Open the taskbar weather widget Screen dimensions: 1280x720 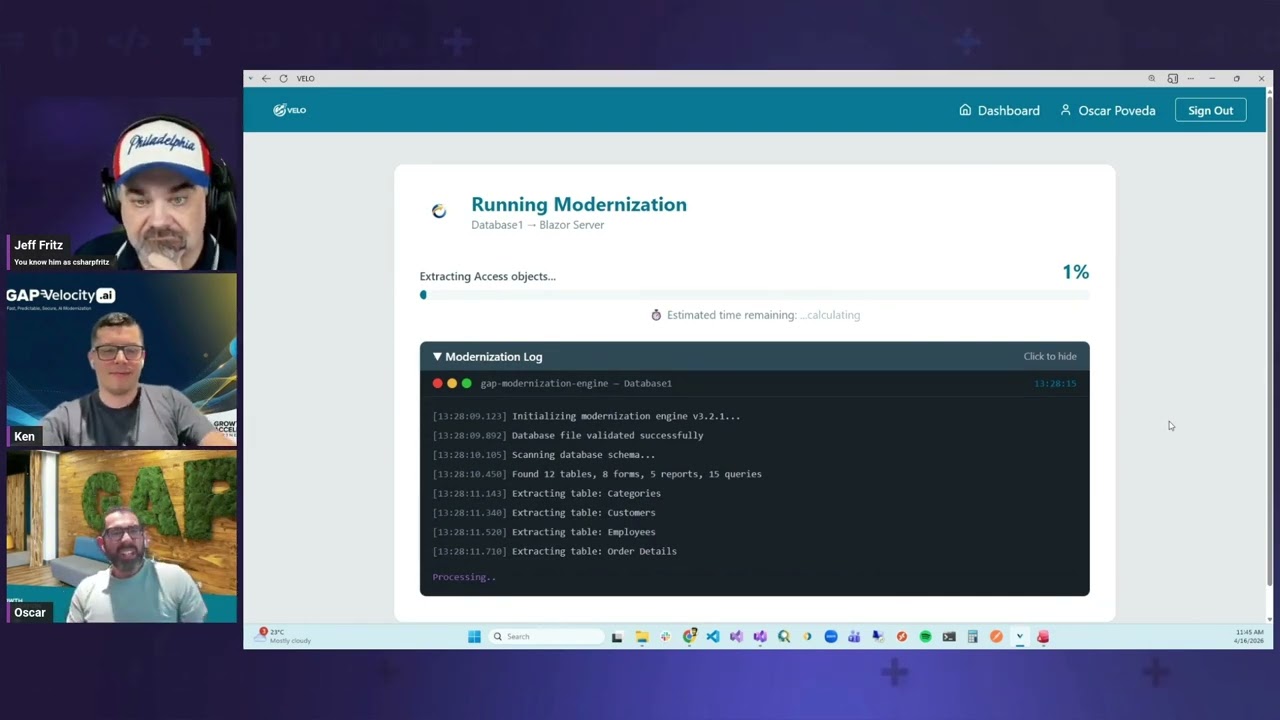coord(284,636)
